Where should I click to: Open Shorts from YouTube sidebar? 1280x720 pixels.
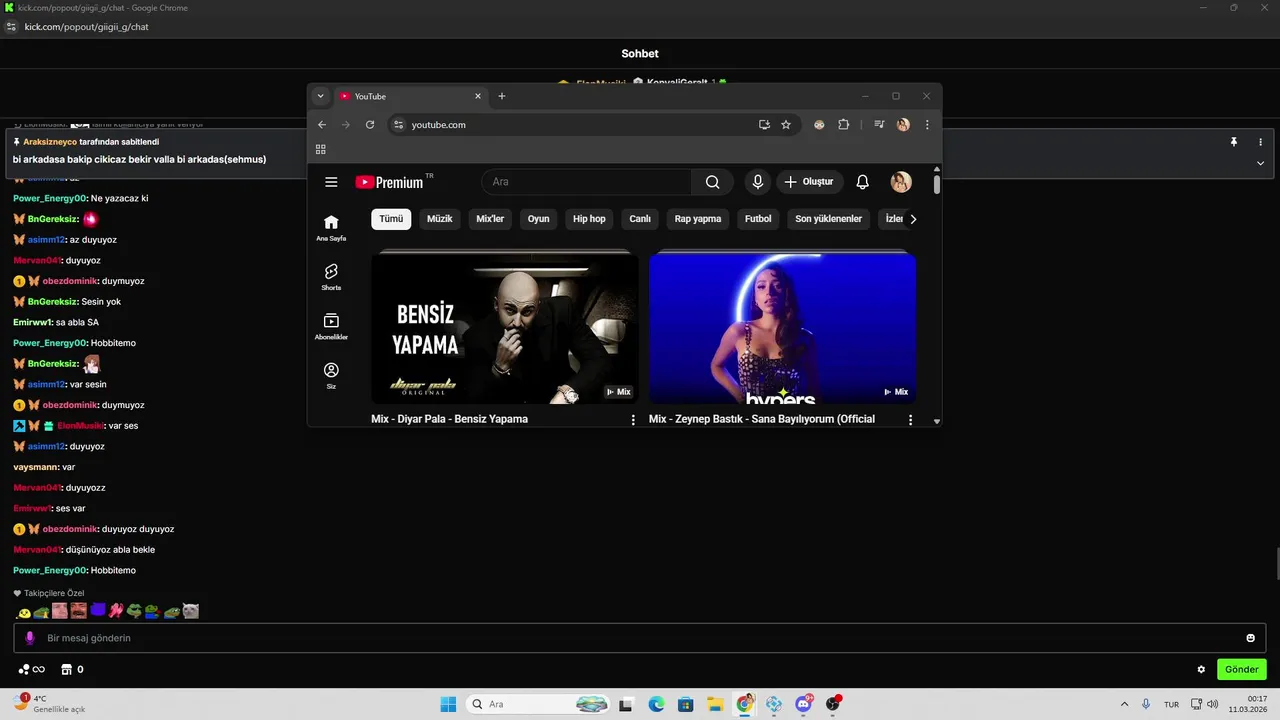[331, 277]
